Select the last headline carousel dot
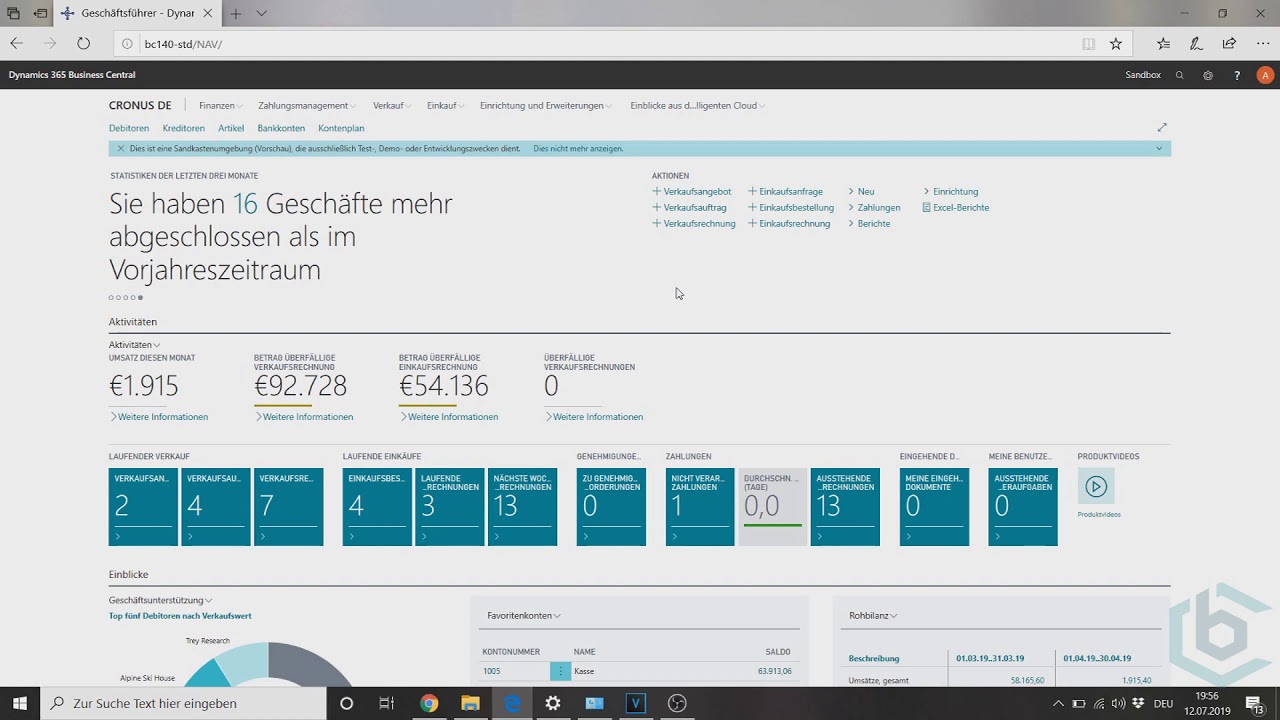 pyautogui.click(x=140, y=297)
